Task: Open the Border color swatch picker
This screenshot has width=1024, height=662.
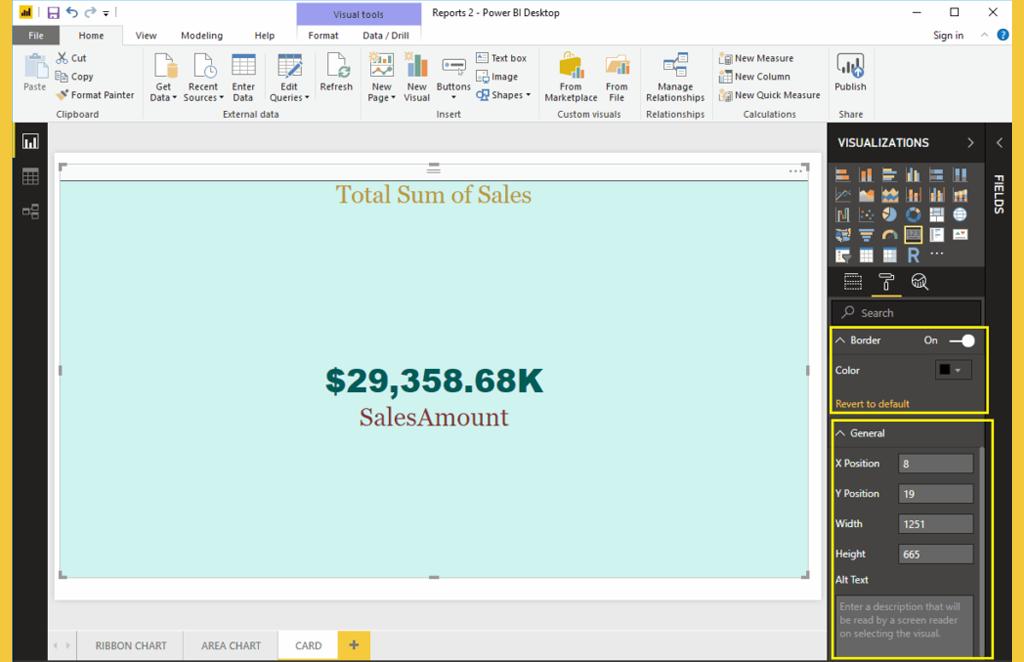Action: tap(953, 370)
